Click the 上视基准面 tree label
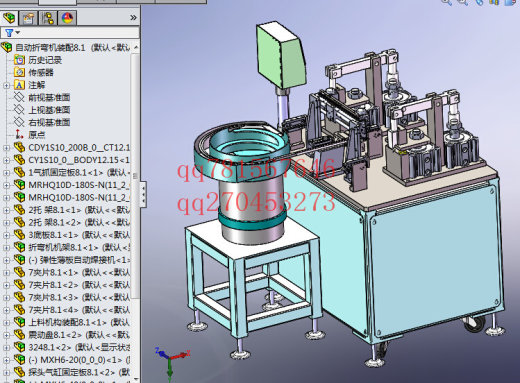The width and height of the screenshot is (520, 383). tap(49, 110)
